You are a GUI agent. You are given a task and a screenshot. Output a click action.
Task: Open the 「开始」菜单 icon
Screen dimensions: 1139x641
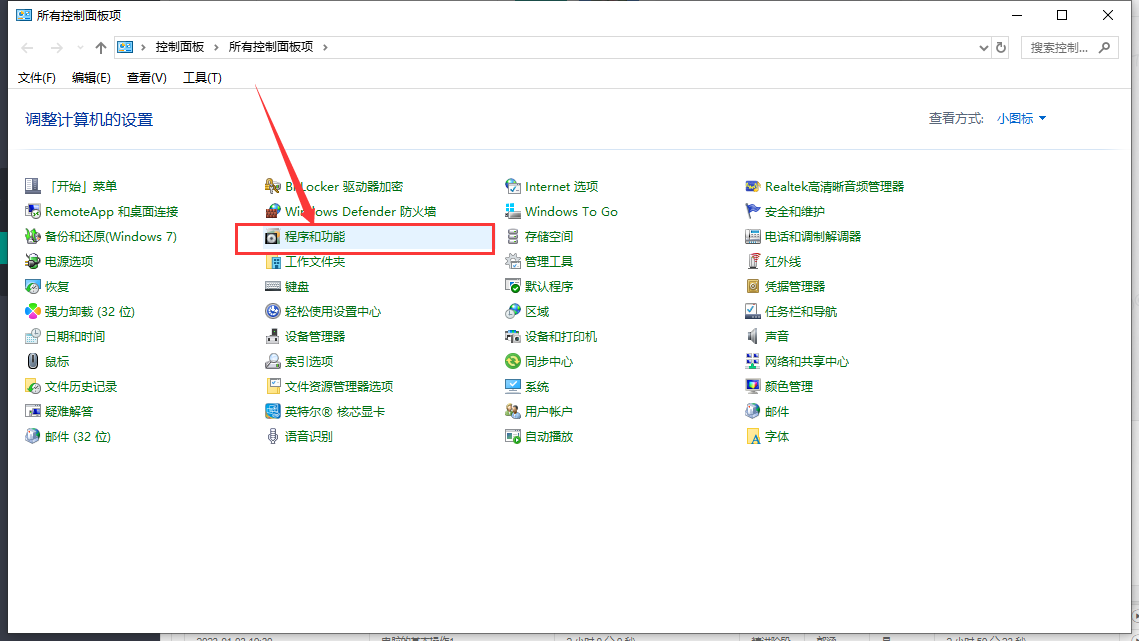tap(33, 186)
